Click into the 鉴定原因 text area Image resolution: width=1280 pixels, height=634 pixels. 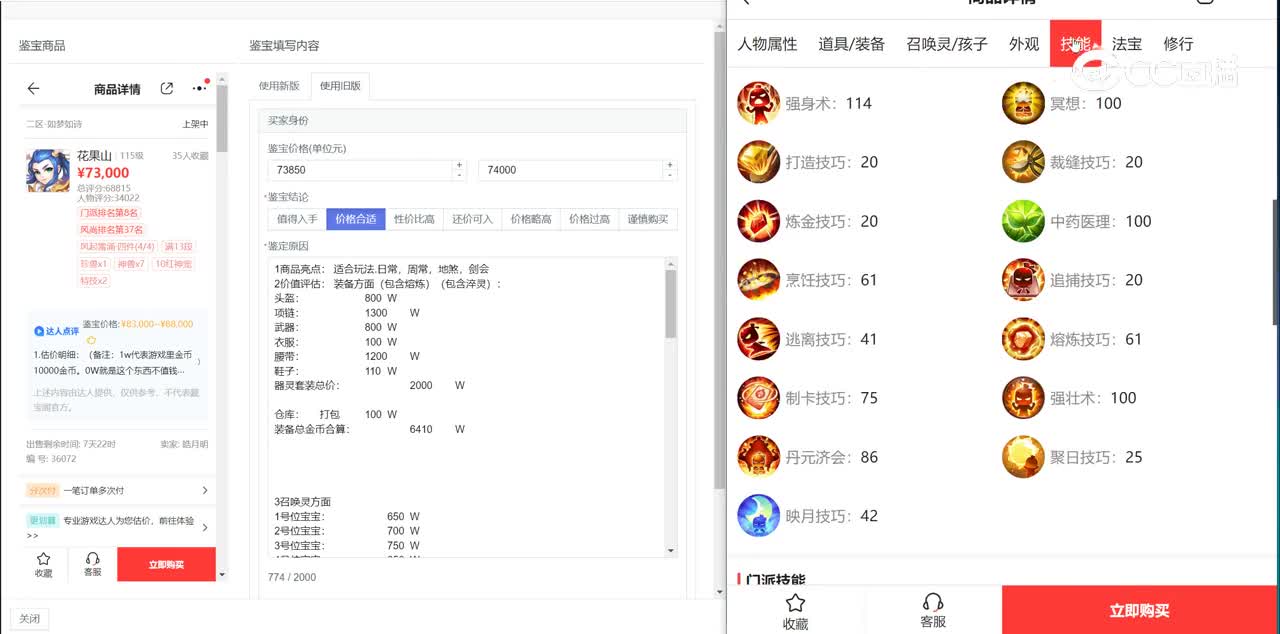466,408
